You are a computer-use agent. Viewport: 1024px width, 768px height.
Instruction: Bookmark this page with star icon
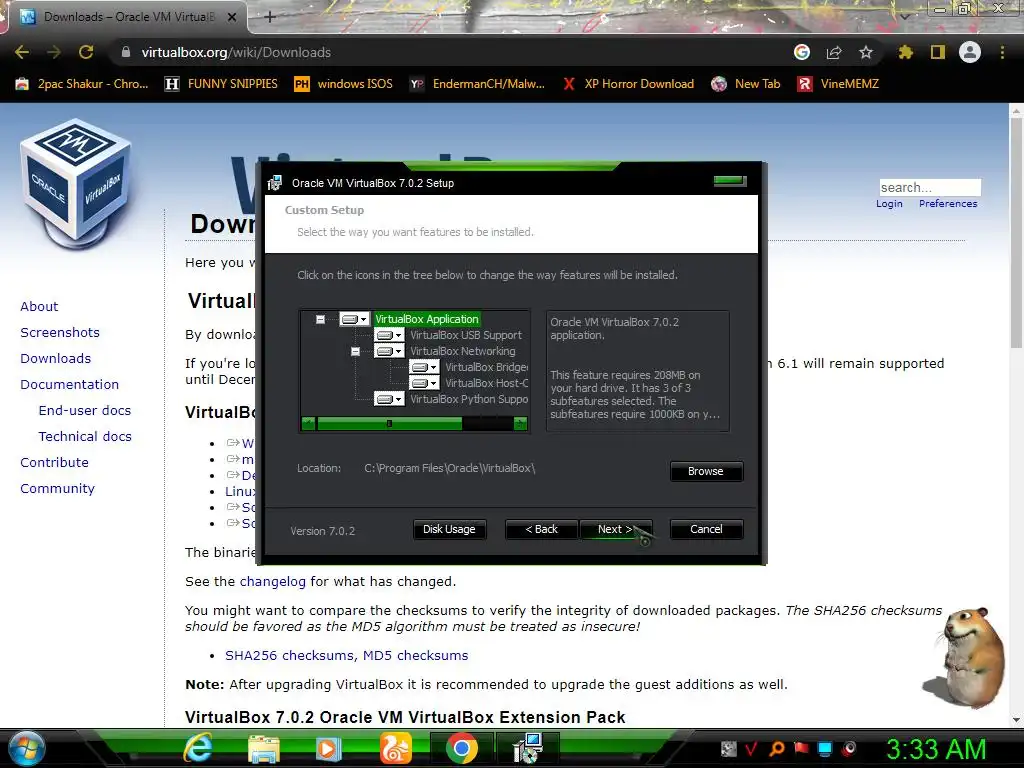865,52
